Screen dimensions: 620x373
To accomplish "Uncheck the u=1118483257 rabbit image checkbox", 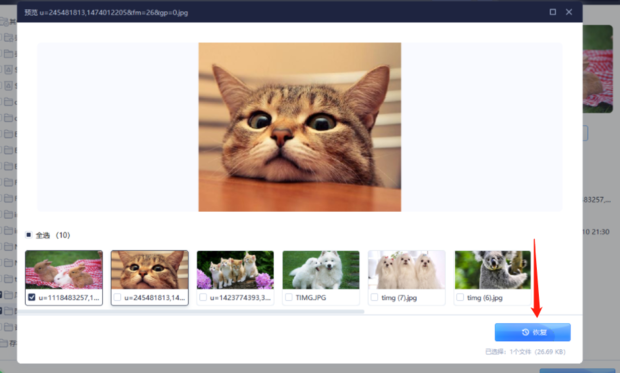I will [32, 297].
